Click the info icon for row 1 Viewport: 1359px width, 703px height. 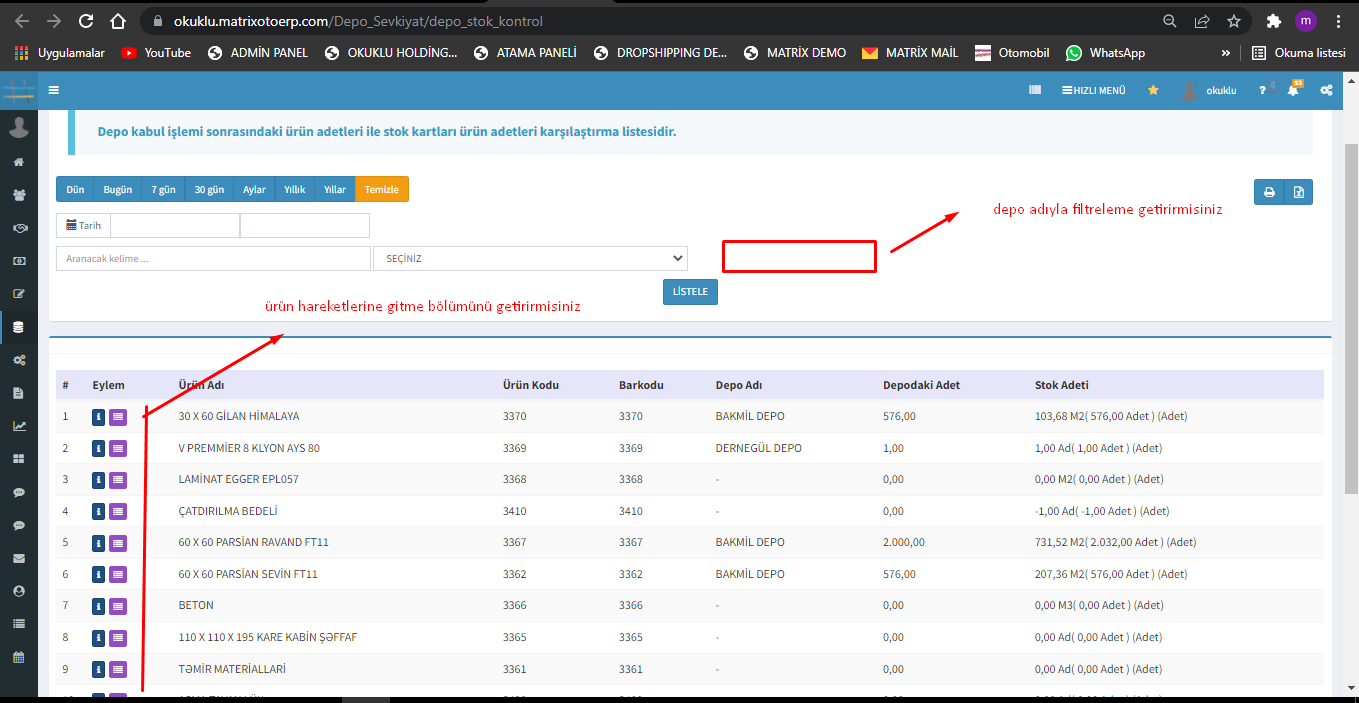(99, 416)
